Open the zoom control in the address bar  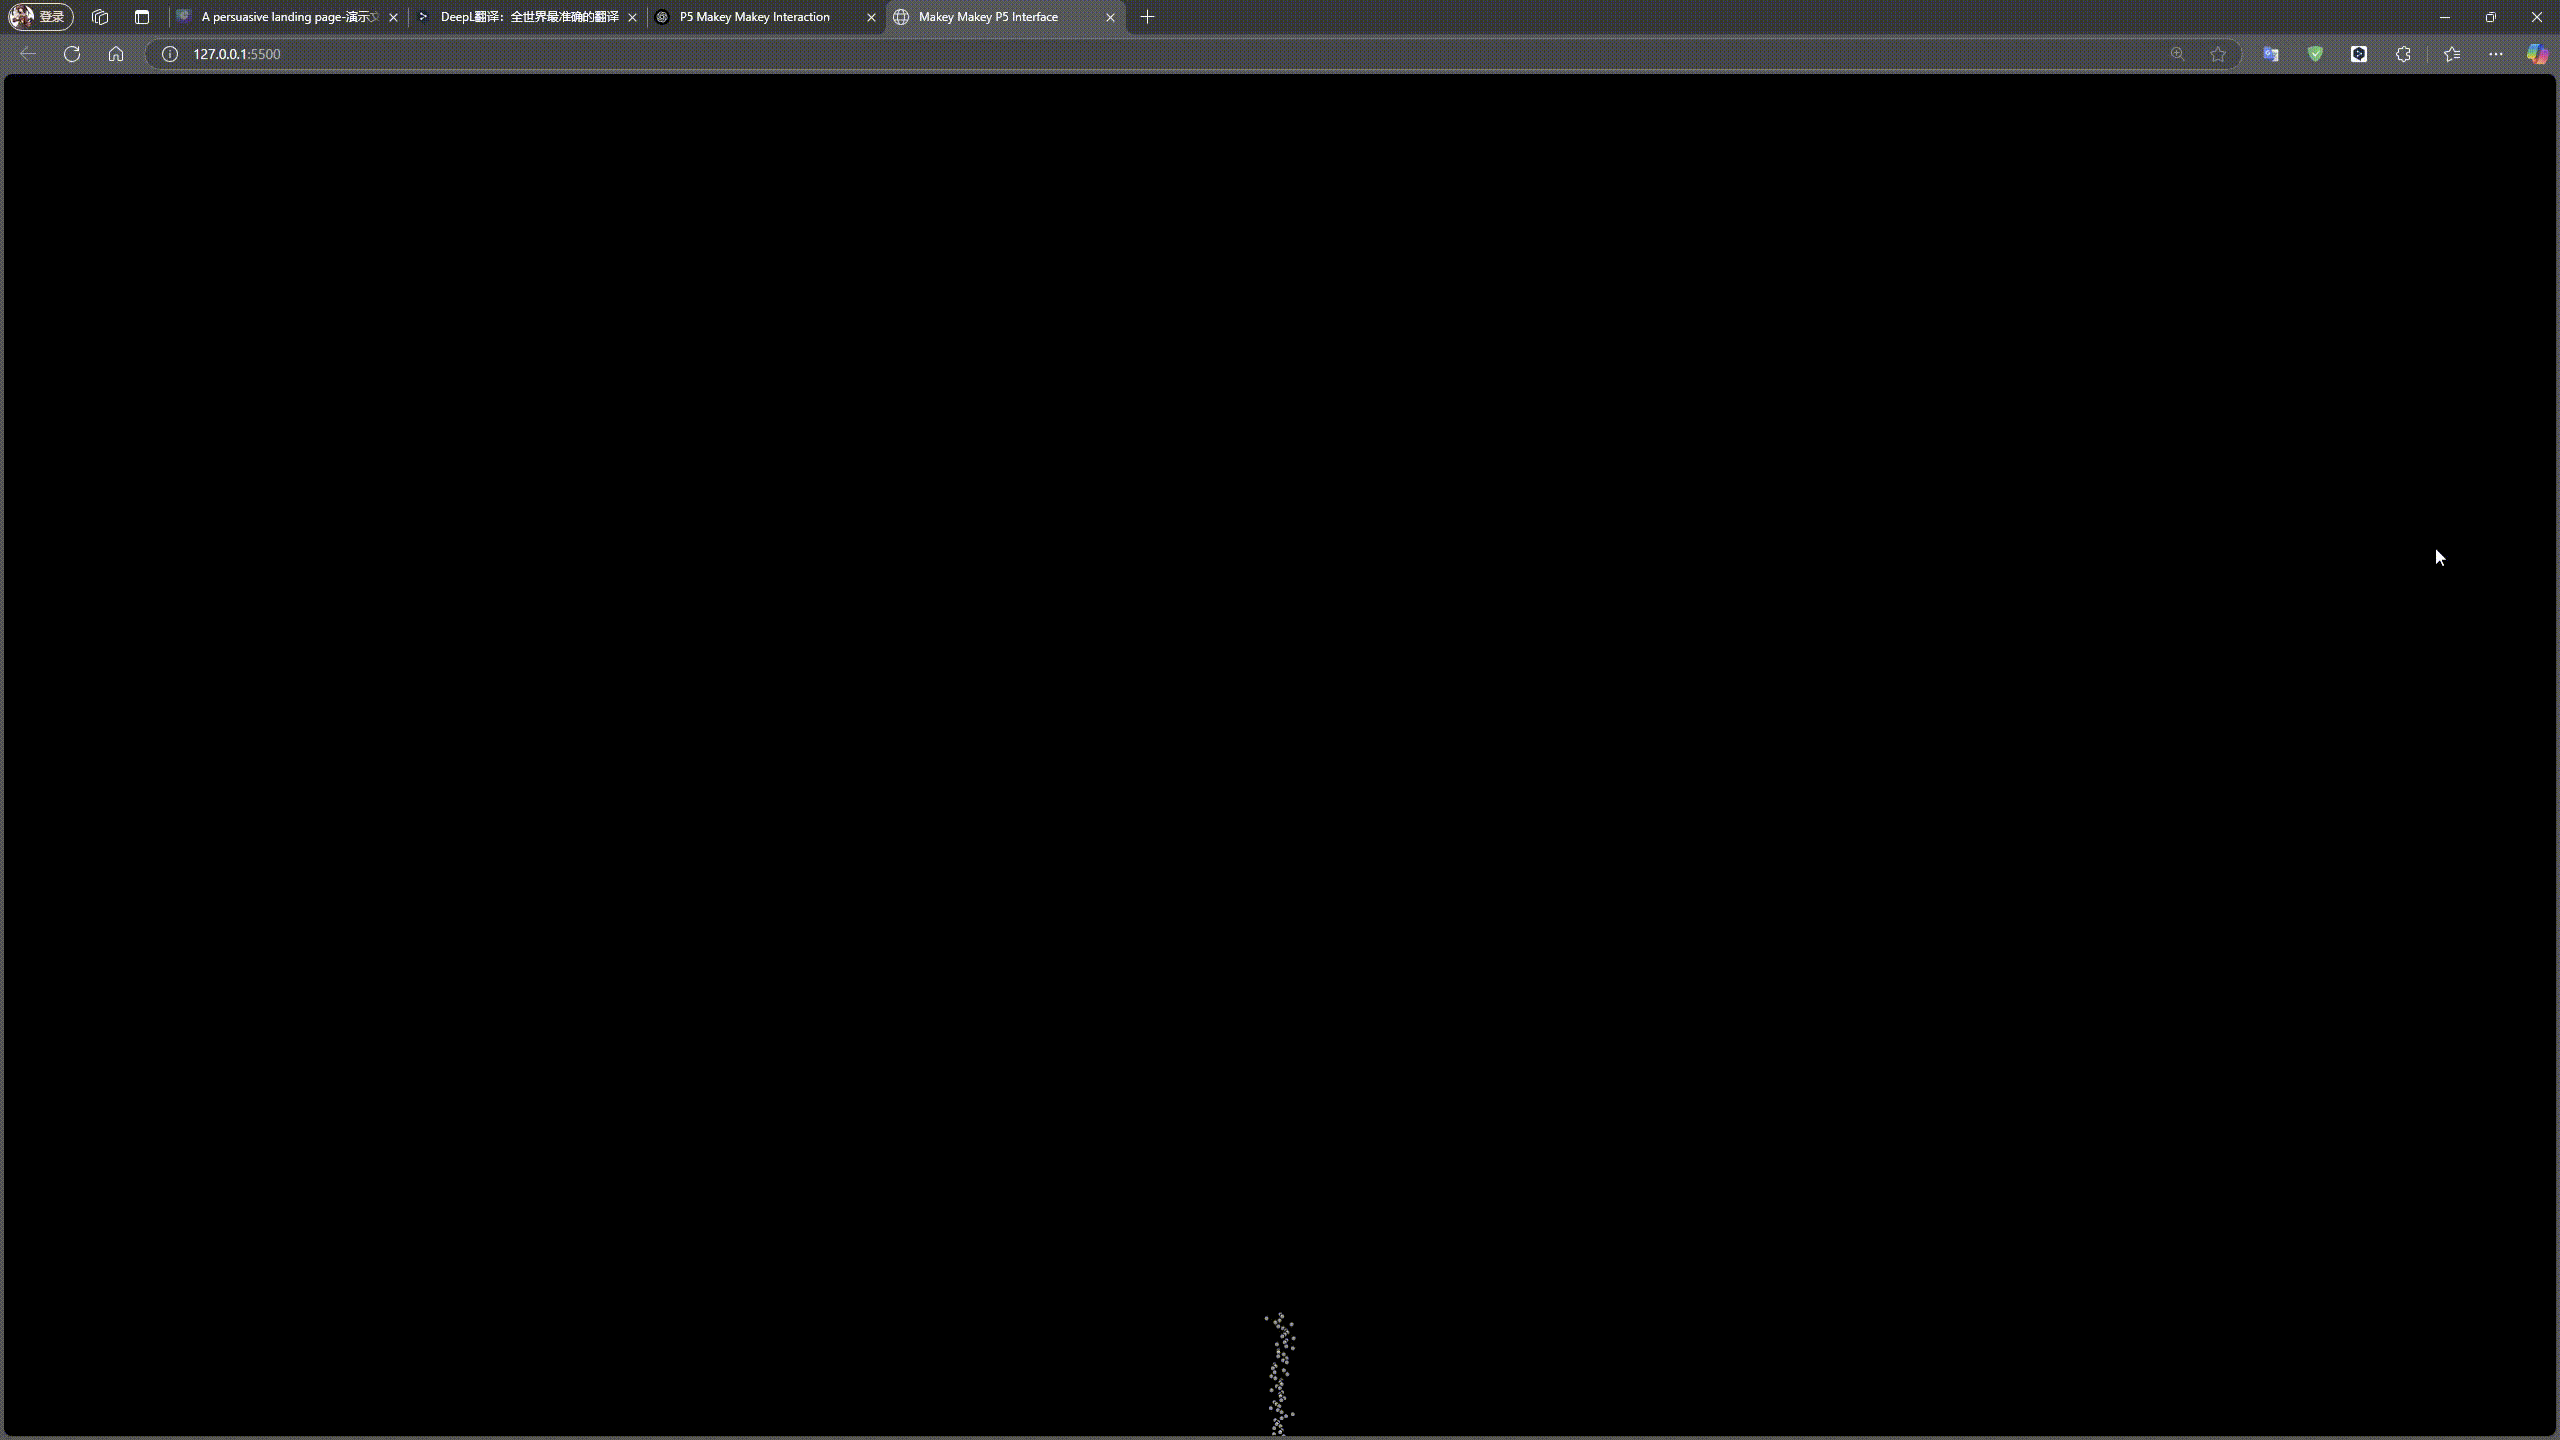click(2178, 54)
